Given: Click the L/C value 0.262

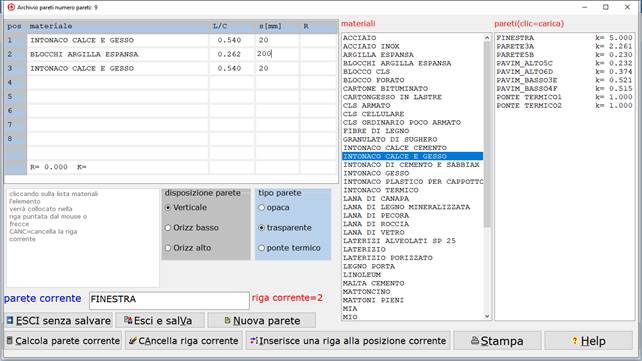Looking at the screenshot, I should [232, 54].
